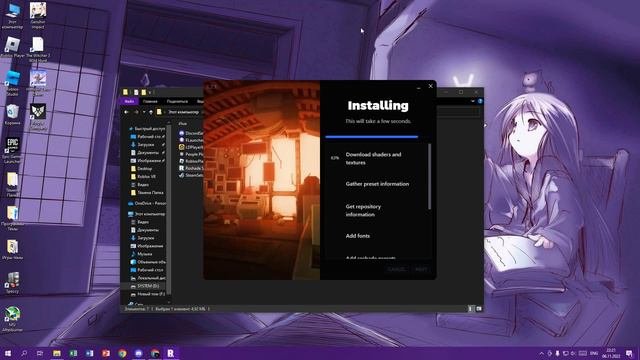Open the Genshin Impact desktop shortcut
640x360 pixels.
[x=38, y=15]
